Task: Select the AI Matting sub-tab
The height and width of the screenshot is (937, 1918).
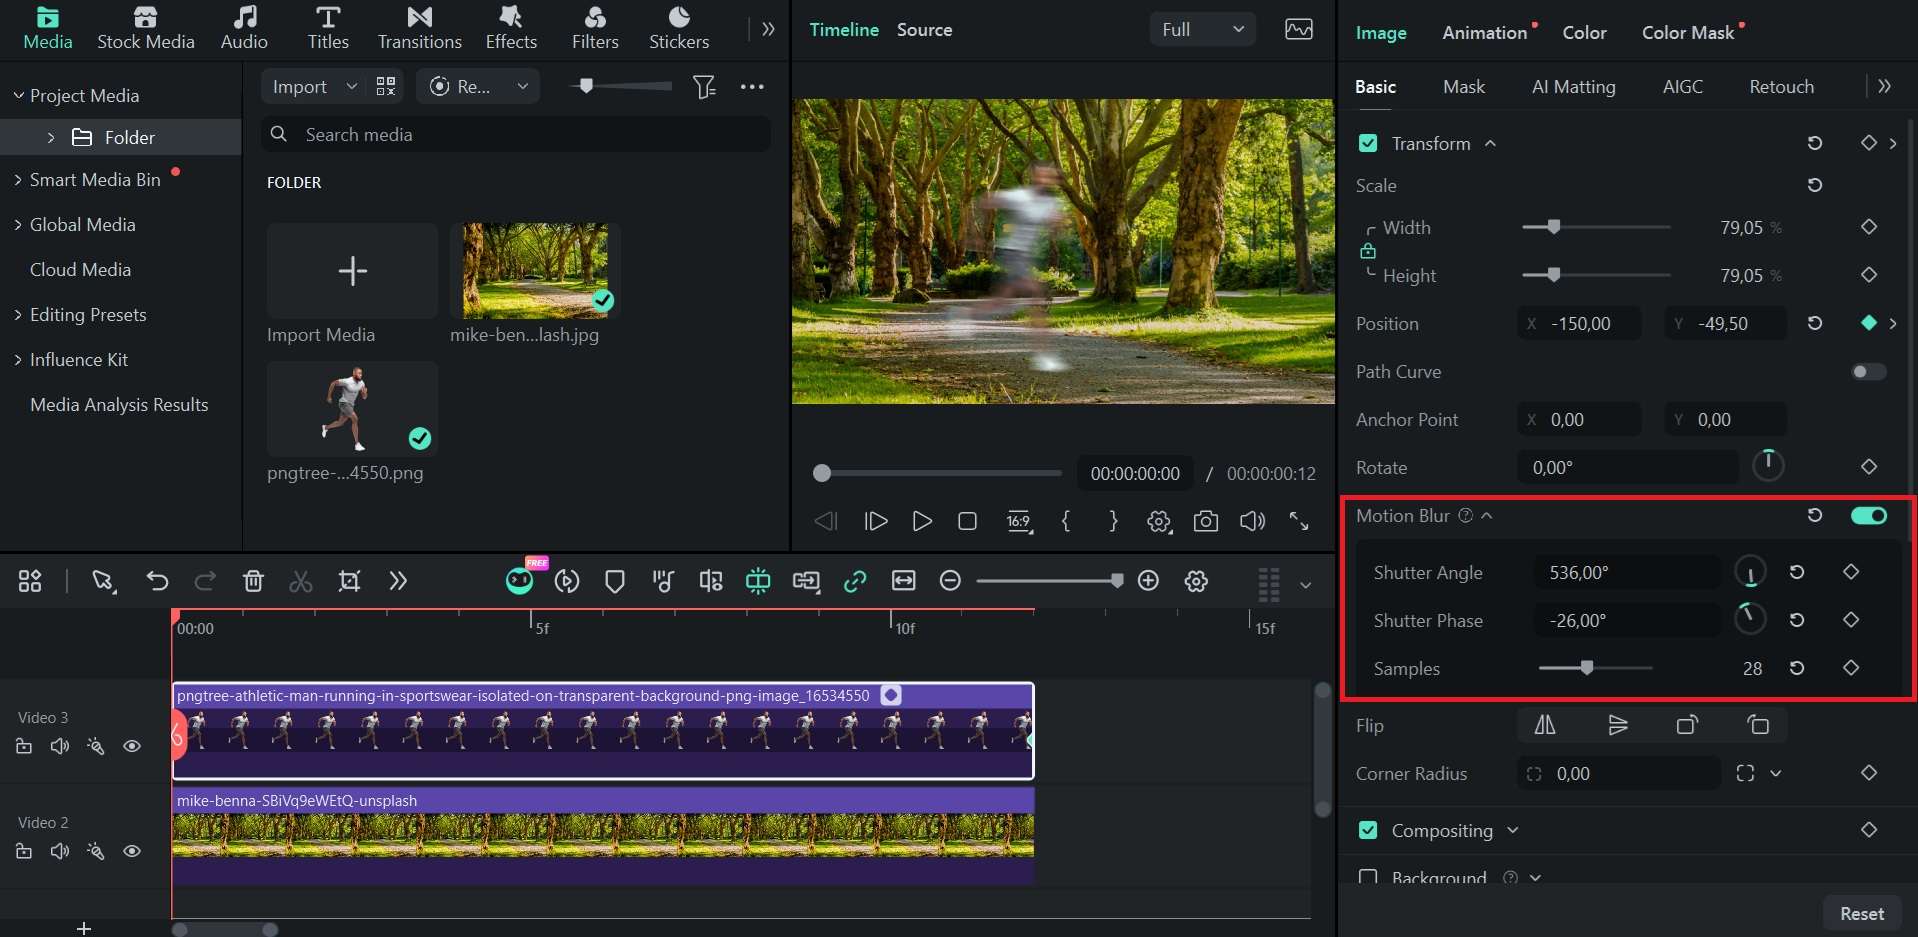Action: point(1573,87)
